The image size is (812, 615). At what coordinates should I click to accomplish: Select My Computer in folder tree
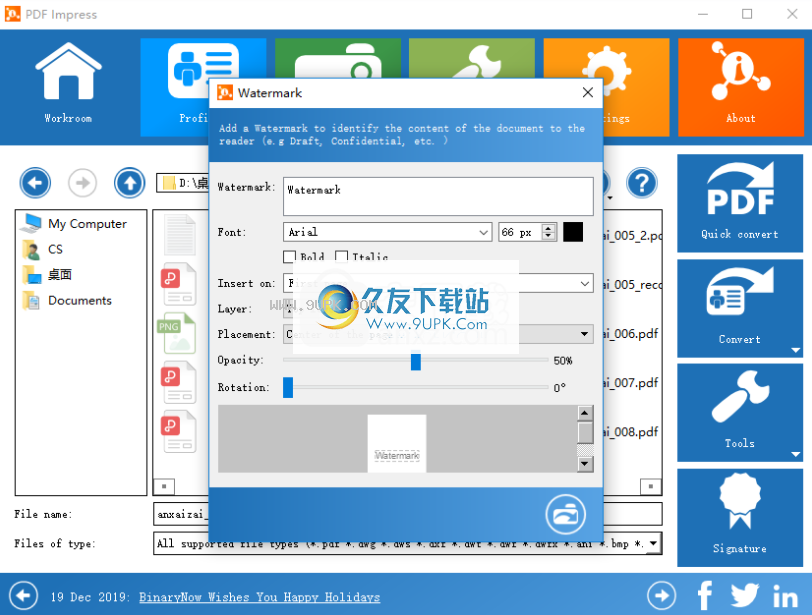pos(76,224)
